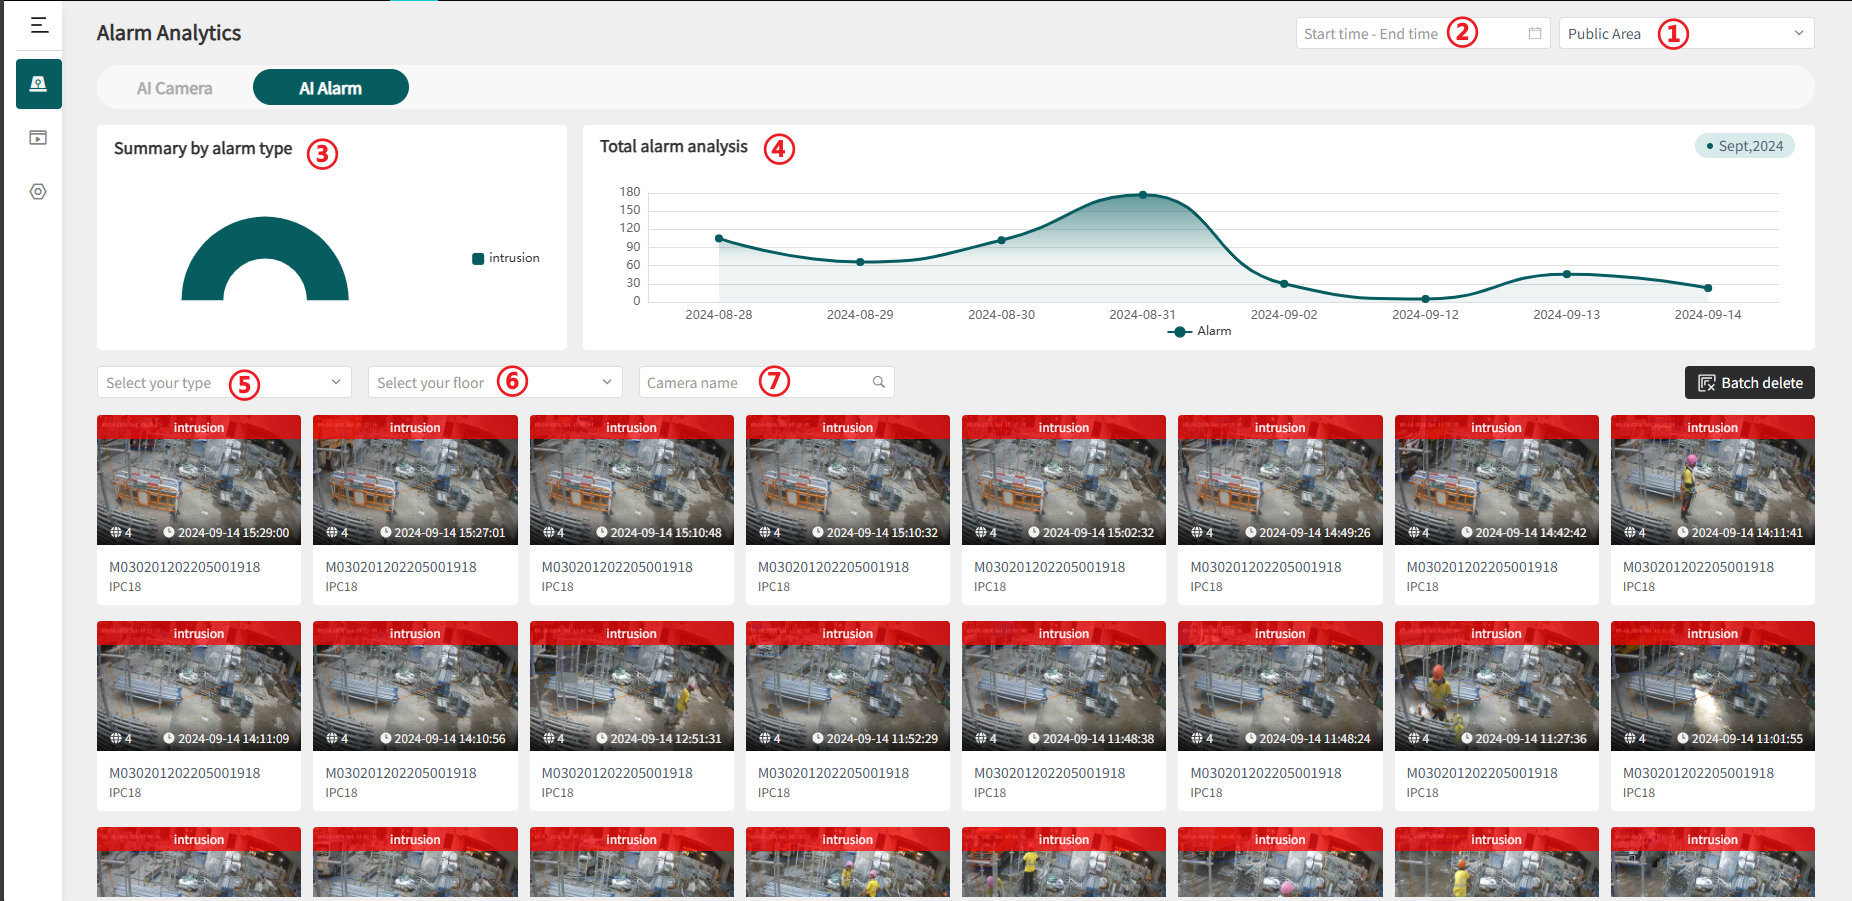
Task: Click the 2024-08-28 data point on chart
Action: [719, 238]
